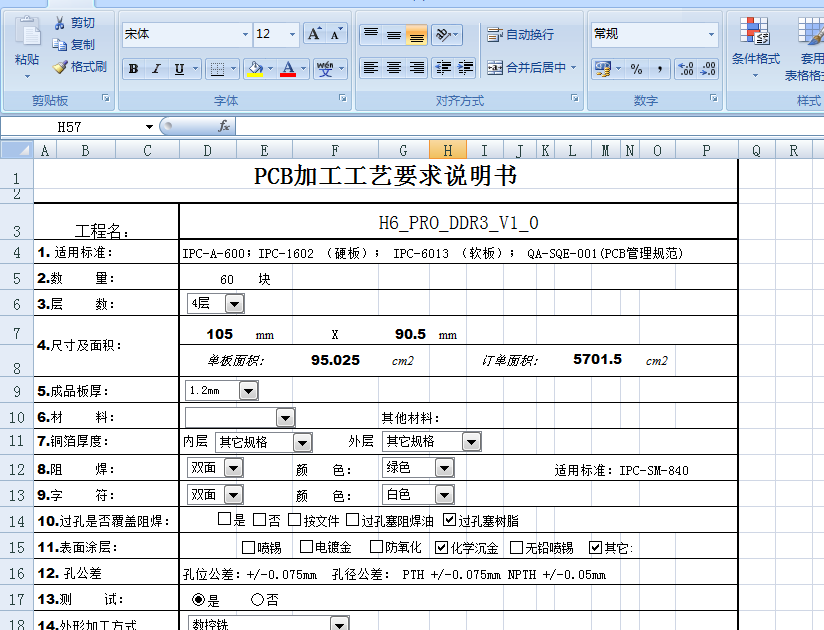Click the Name Box showing H57
824x630 pixels.
(71, 127)
